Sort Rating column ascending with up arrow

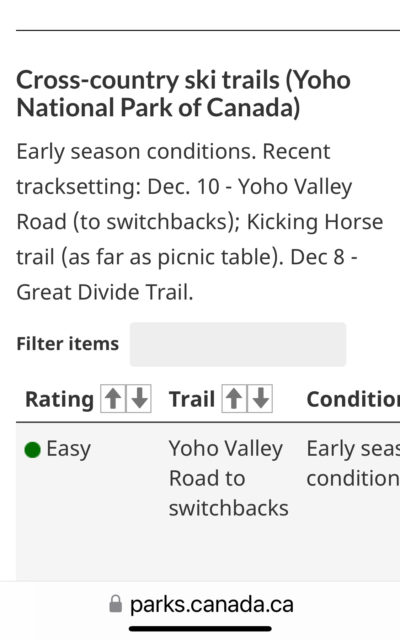pos(113,399)
